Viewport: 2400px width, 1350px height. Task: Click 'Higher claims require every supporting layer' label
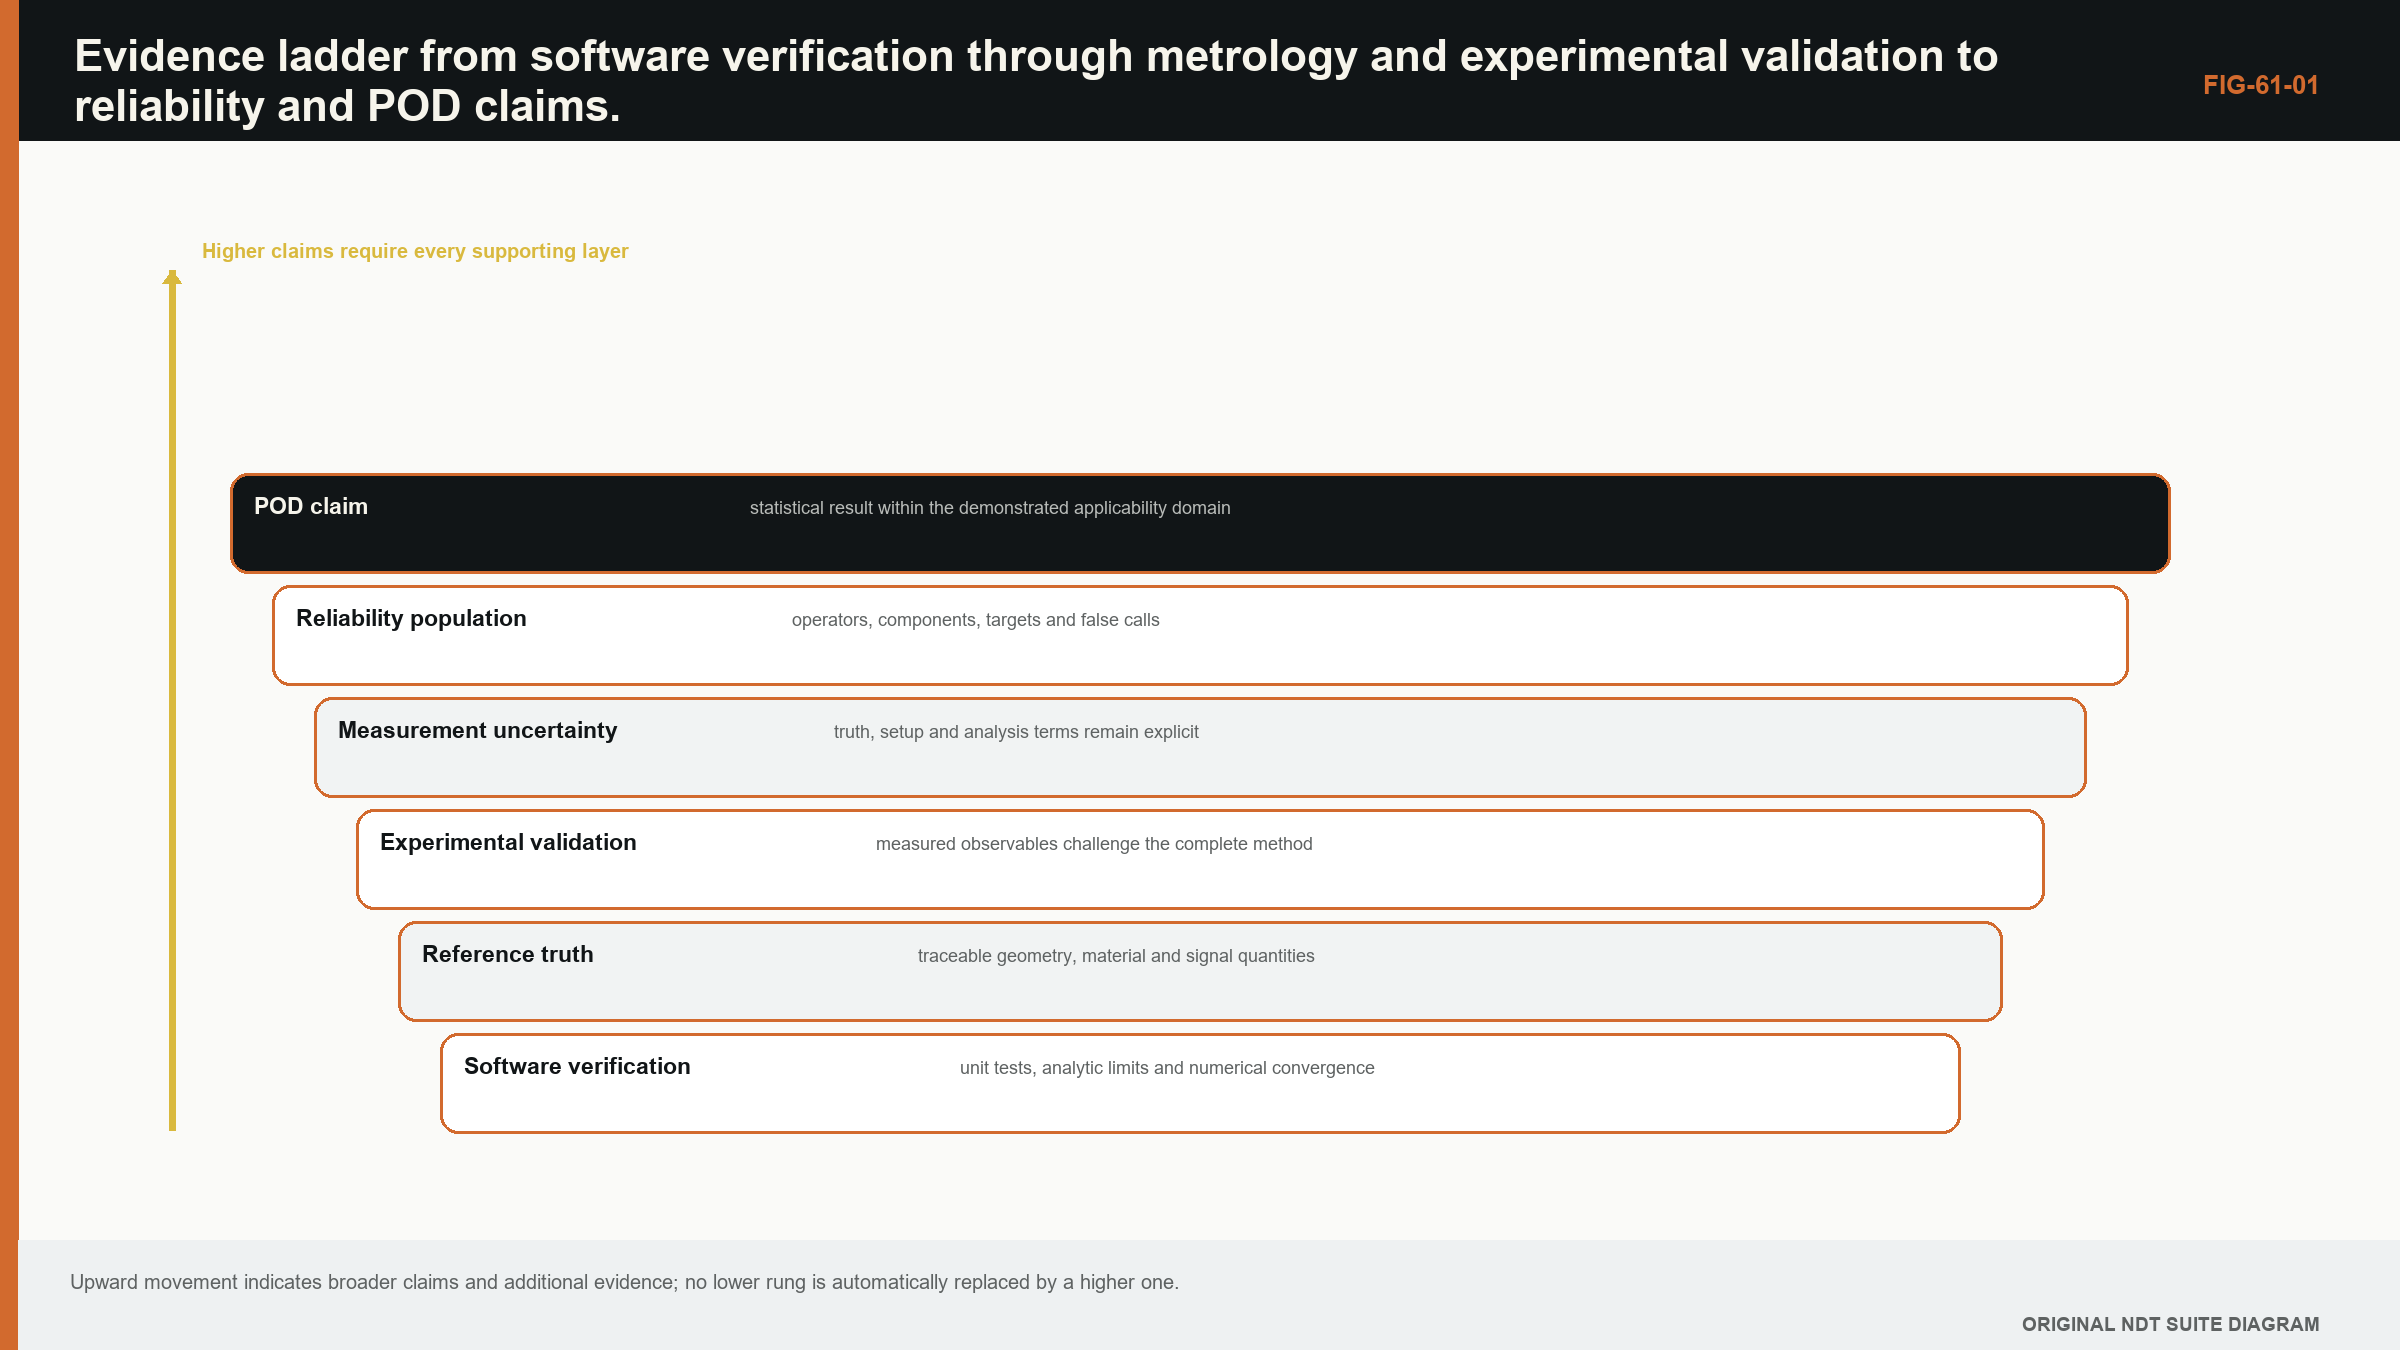415,251
